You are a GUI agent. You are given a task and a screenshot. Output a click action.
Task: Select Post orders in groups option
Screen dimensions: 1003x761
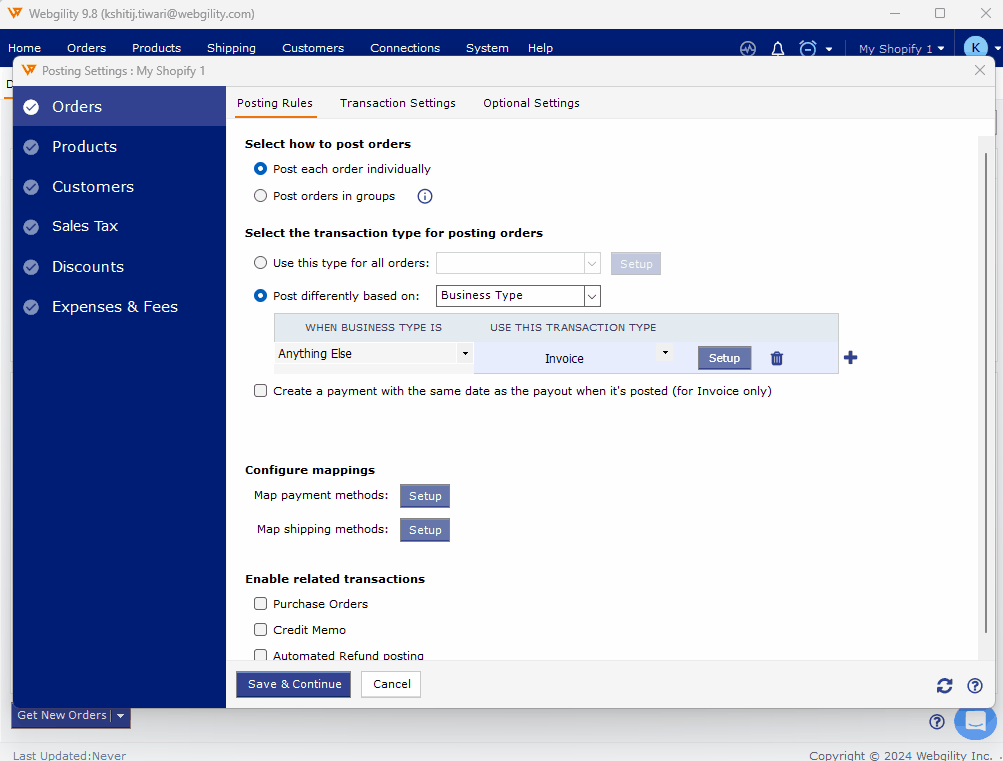pyautogui.click(x=261, y=196)
